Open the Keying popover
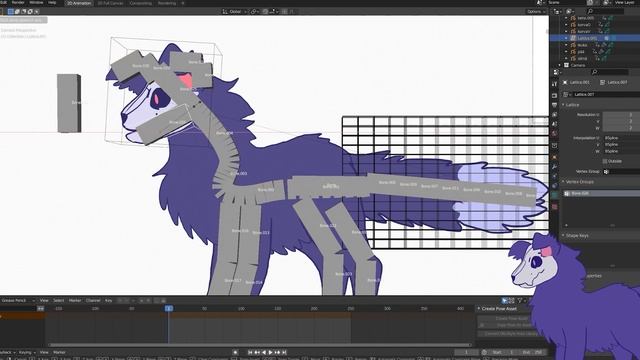640x360 pixels. pyautogui.click(x=26, y=352)
